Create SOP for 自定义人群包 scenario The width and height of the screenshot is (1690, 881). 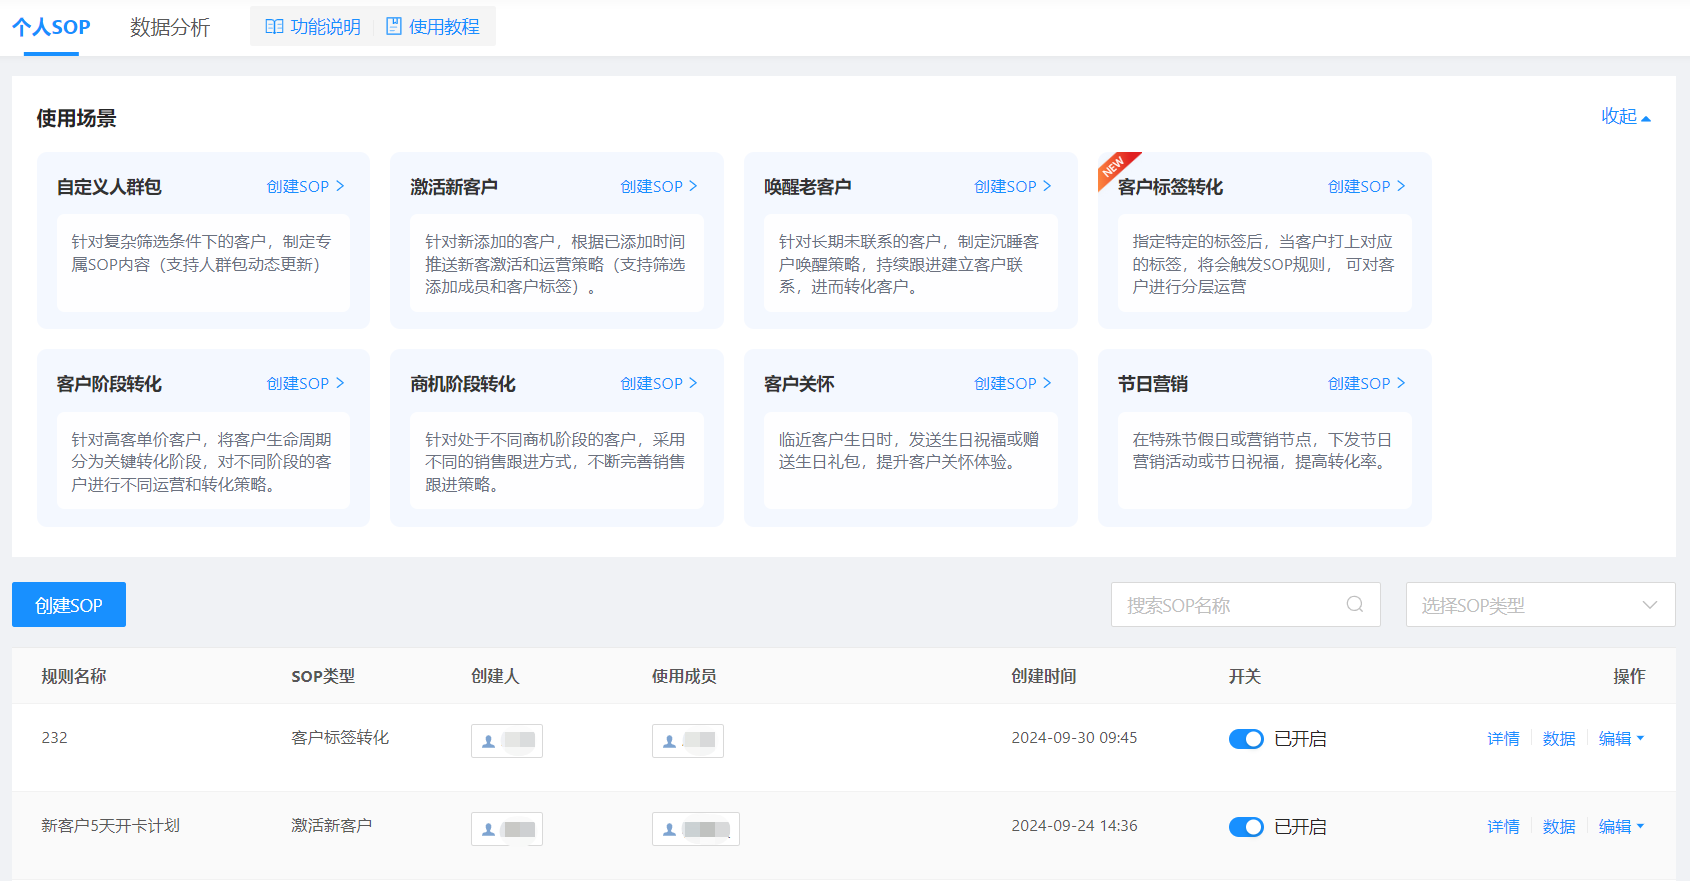tap(306, 186)
